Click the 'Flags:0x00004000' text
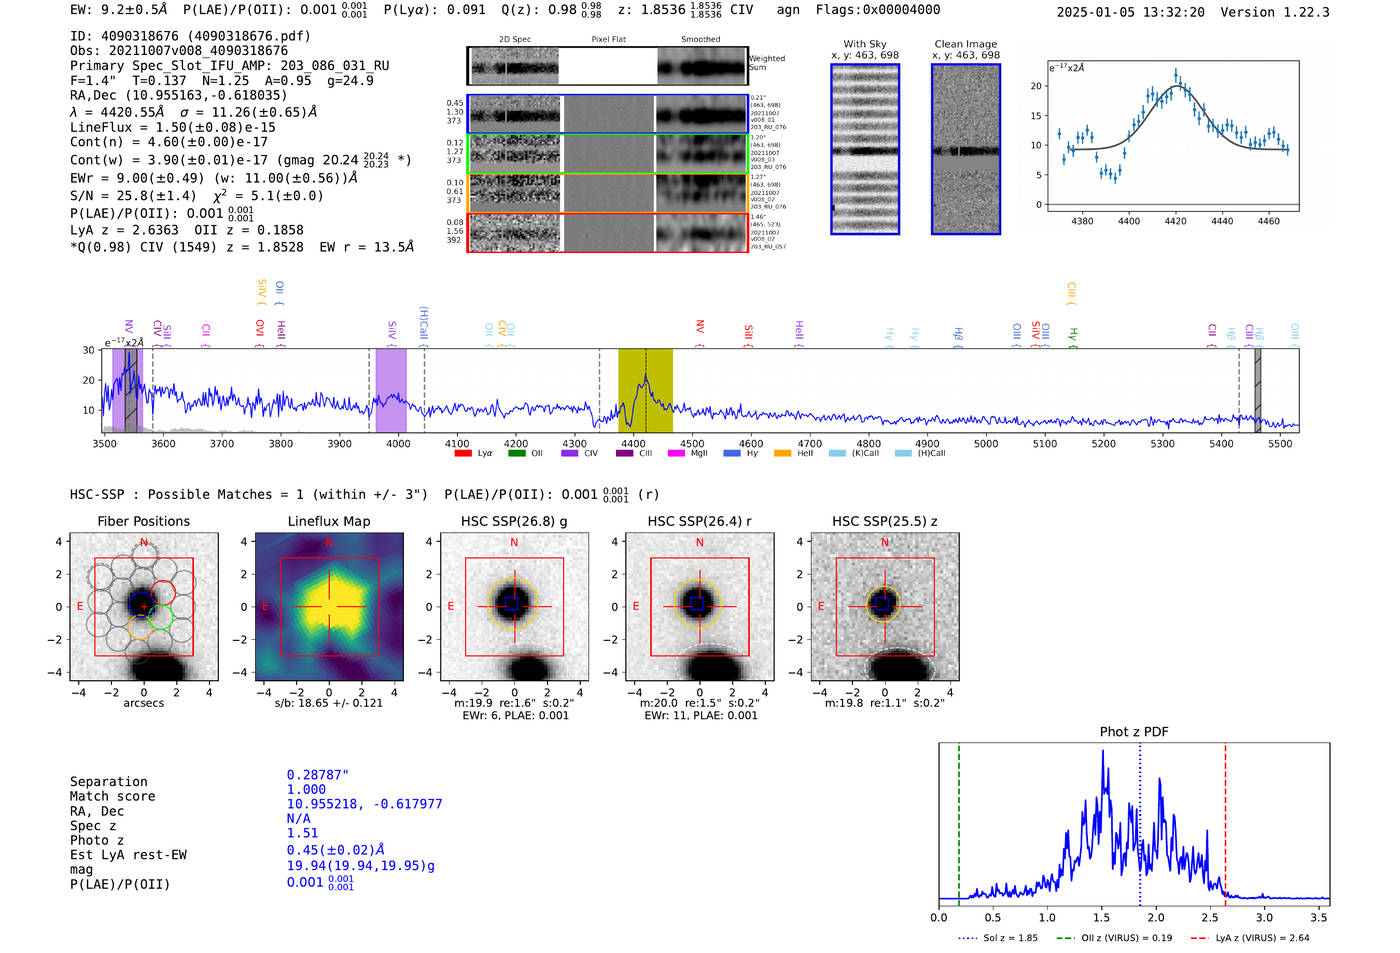This screenshot has width=1400, height=953. point(878,10)
